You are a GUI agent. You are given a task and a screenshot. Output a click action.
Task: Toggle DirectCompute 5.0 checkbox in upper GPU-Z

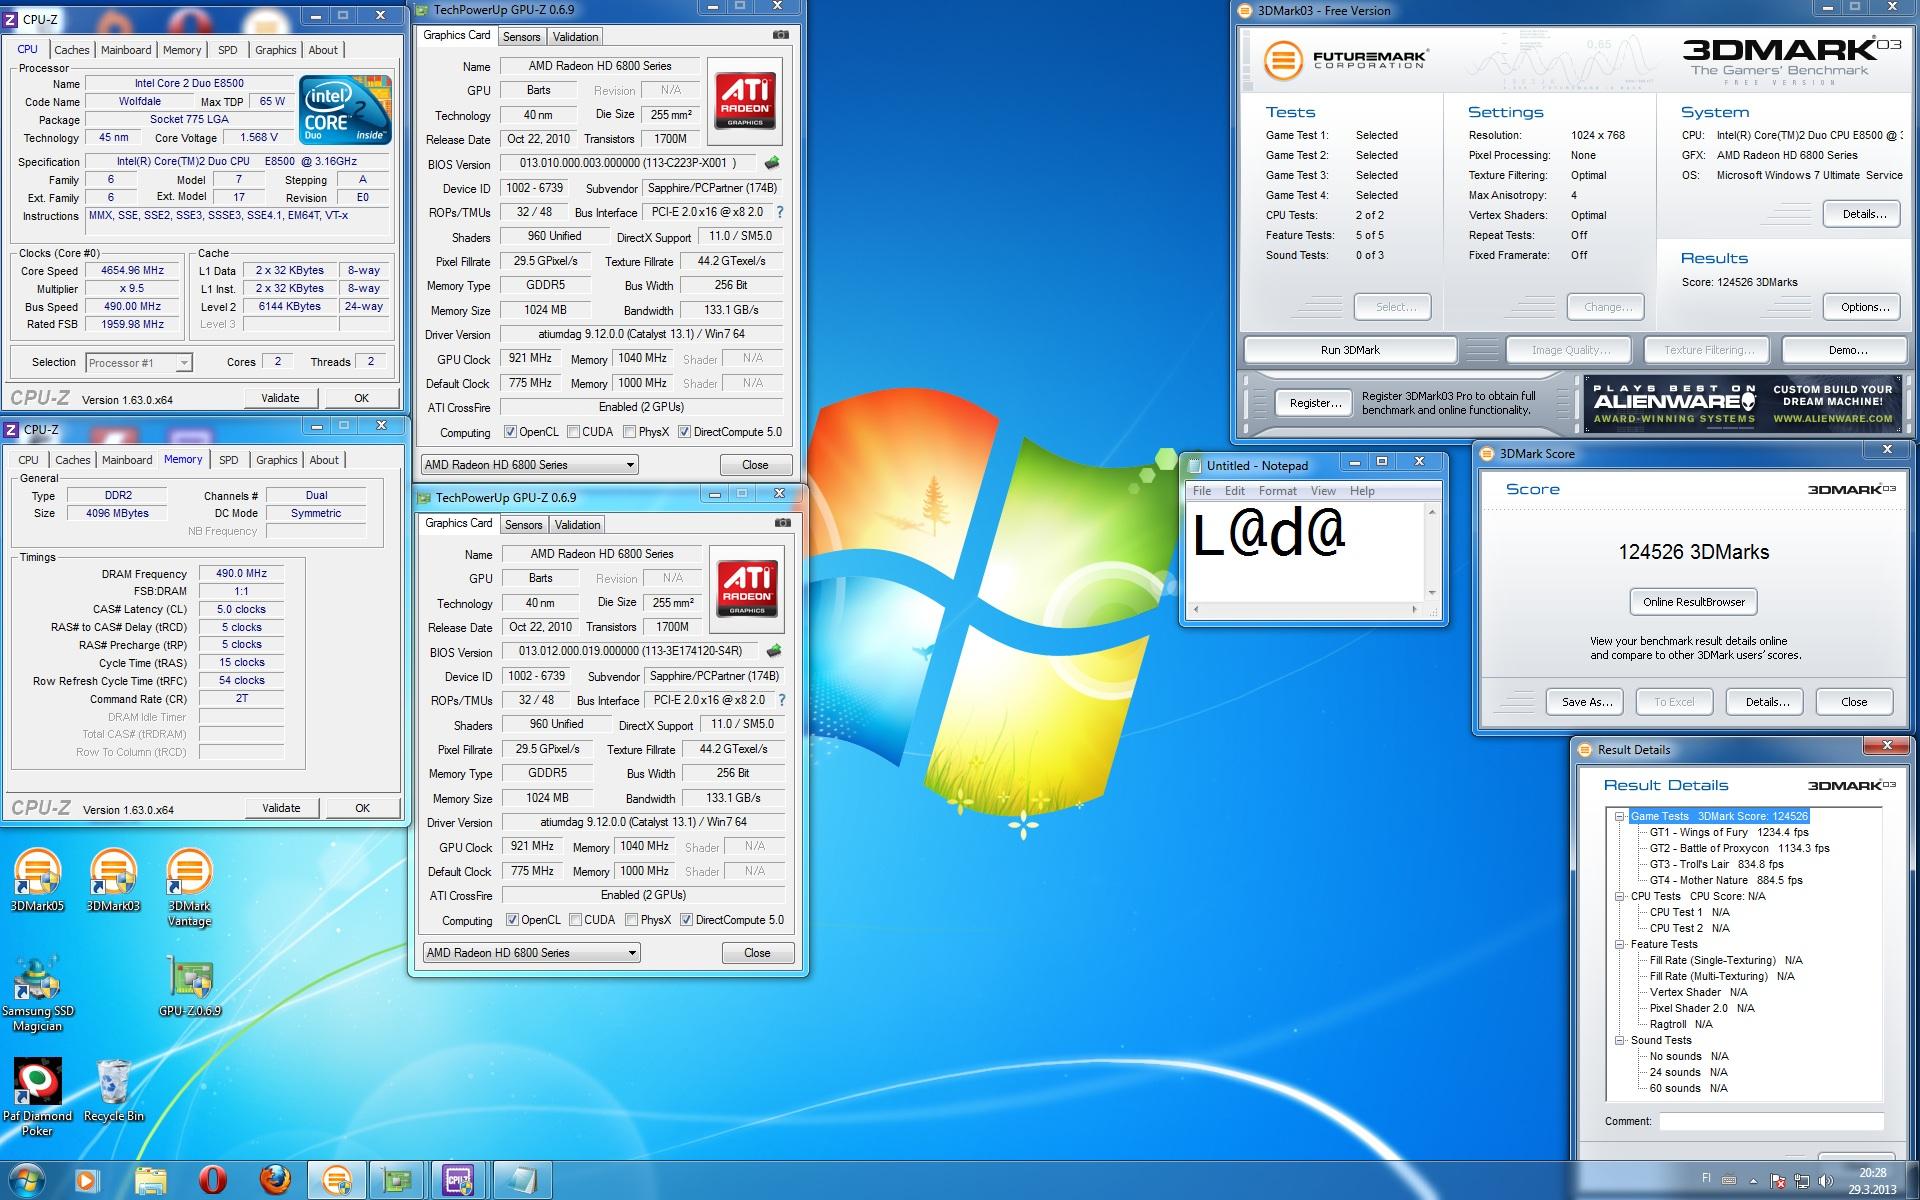[x=684, y=432]
